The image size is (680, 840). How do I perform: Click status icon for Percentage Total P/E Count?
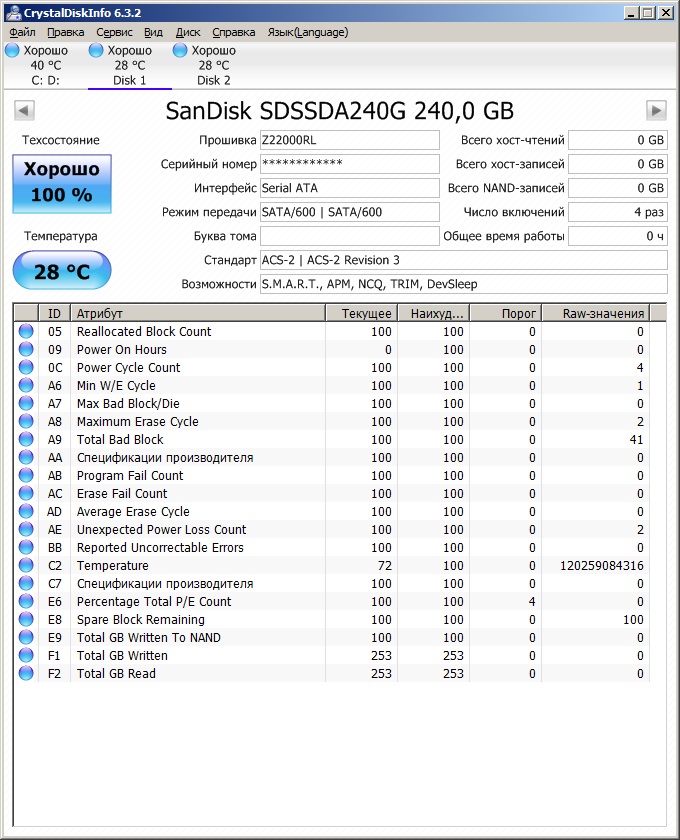26,602
